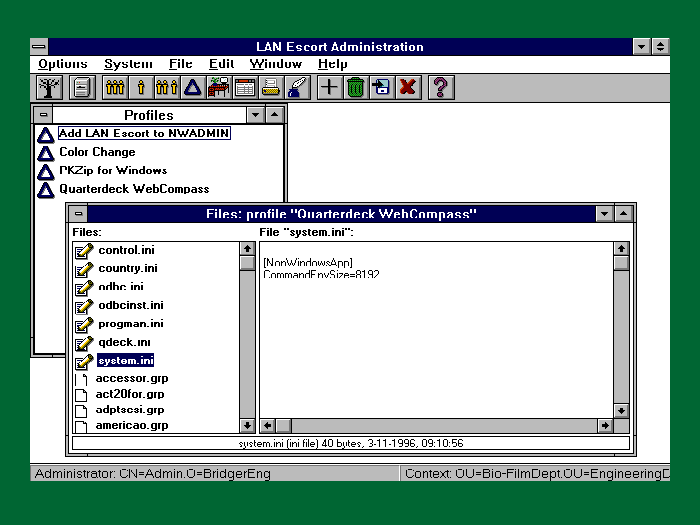The image size is (700, 525).
Task: Select progman.ini in the Files list
Action: point(131,324)
